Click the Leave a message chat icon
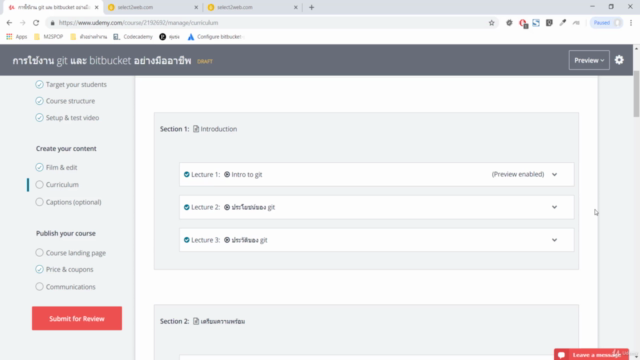Image resolution: width=640 pixels, height=360 pixels. coord(562,355)
